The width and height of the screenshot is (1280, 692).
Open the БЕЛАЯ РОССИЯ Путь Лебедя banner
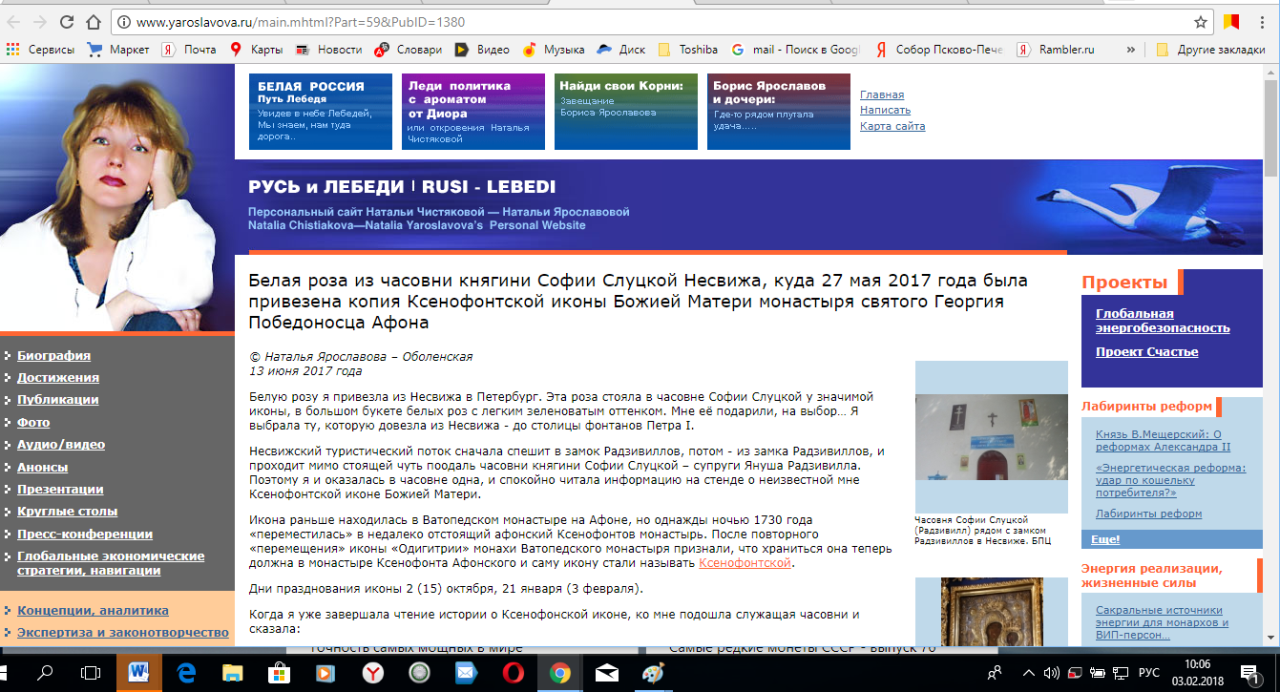click(x=320, y=112)
